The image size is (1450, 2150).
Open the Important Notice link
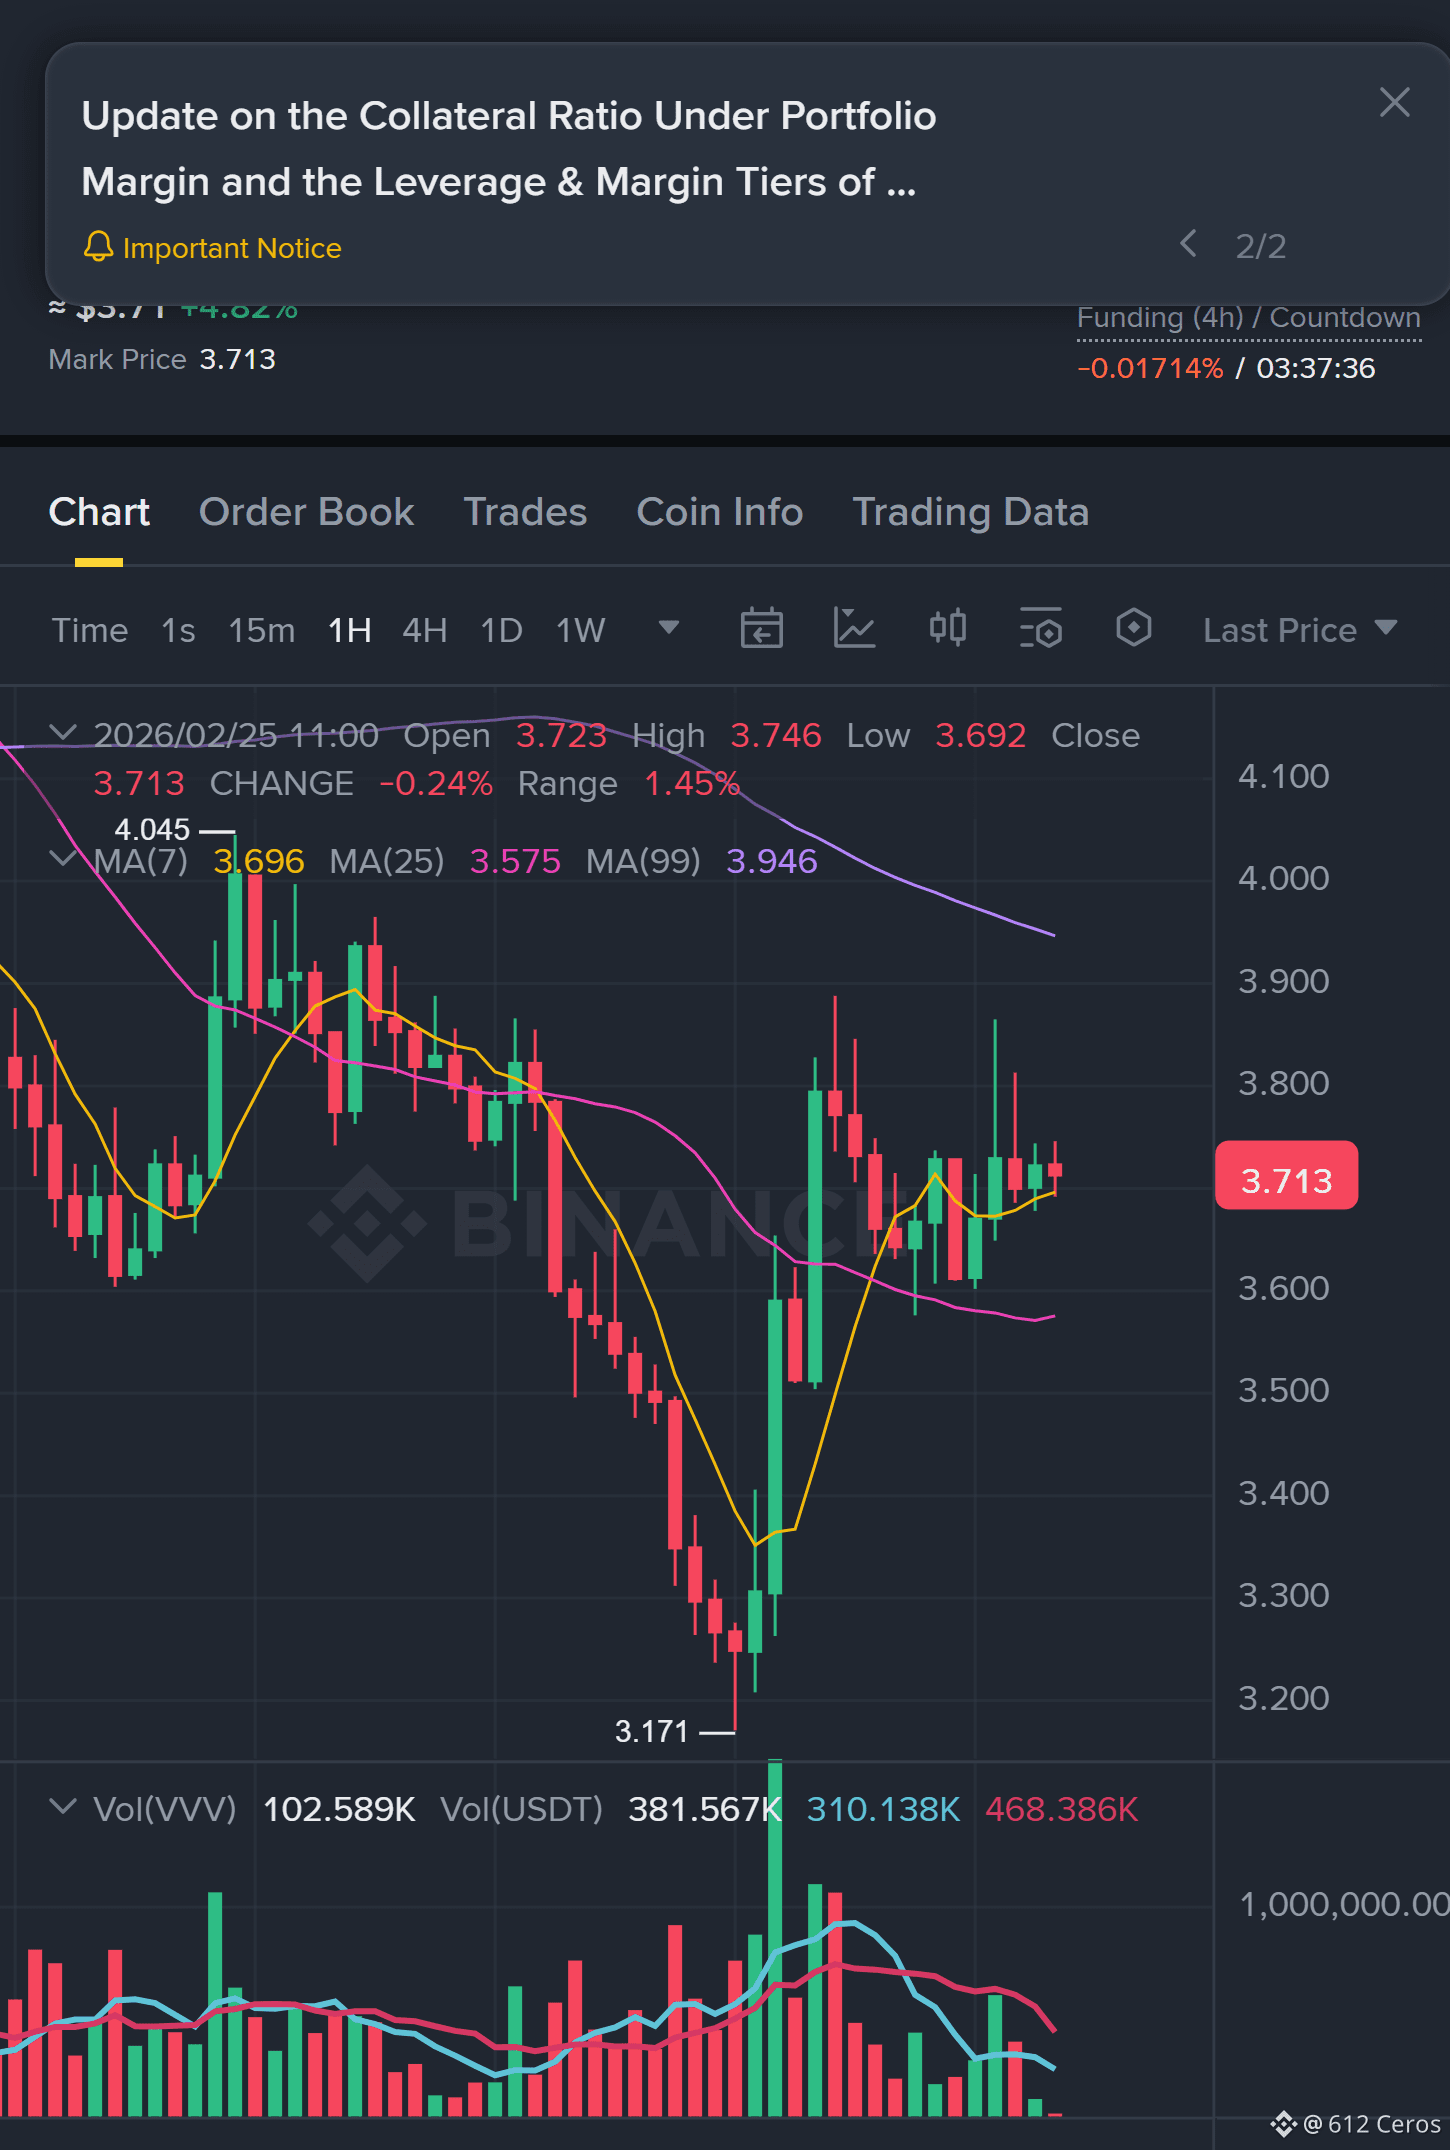click(232, 248)
